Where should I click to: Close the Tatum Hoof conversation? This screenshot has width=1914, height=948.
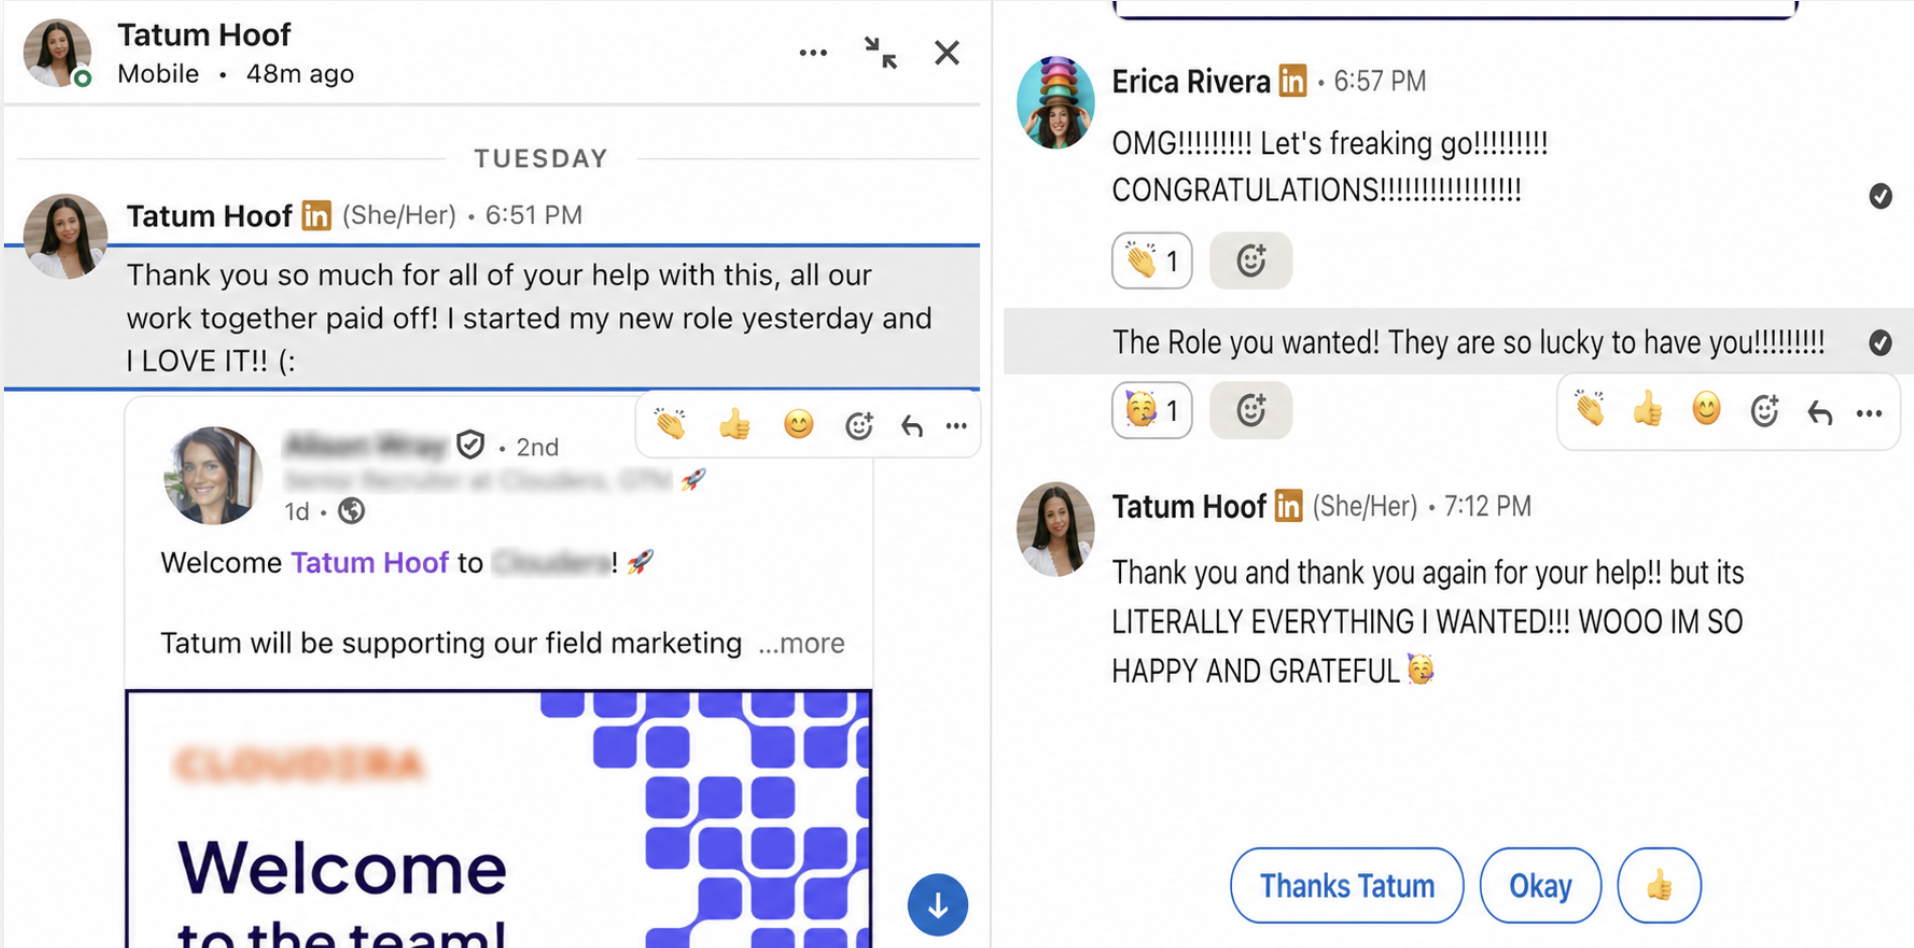click(947, 53)
